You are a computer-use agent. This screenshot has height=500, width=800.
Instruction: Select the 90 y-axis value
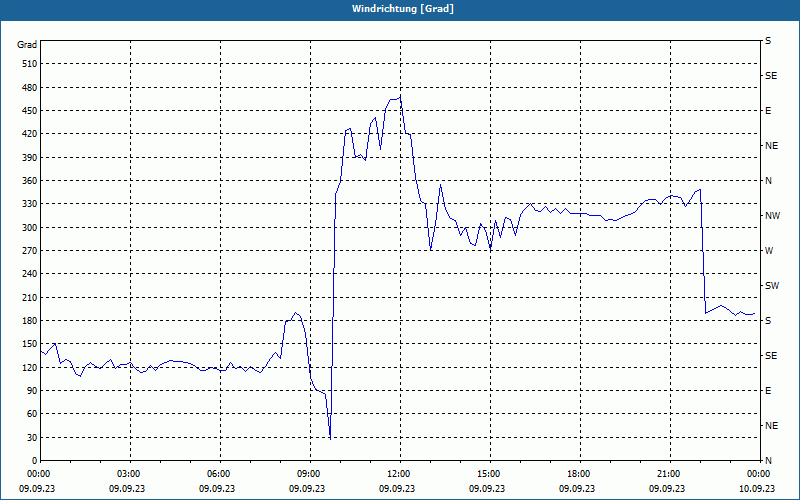click(x=32, y=391)
